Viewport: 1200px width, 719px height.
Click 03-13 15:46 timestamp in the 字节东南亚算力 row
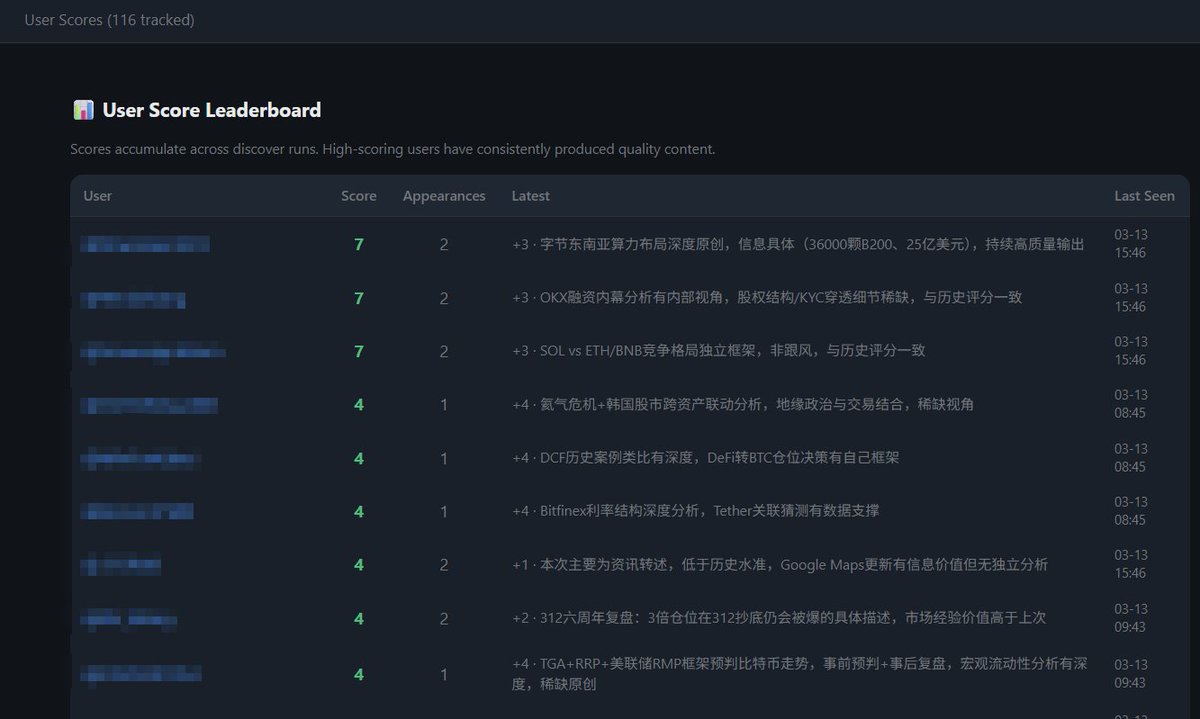pyautogui.click(x=1131, y=244)
